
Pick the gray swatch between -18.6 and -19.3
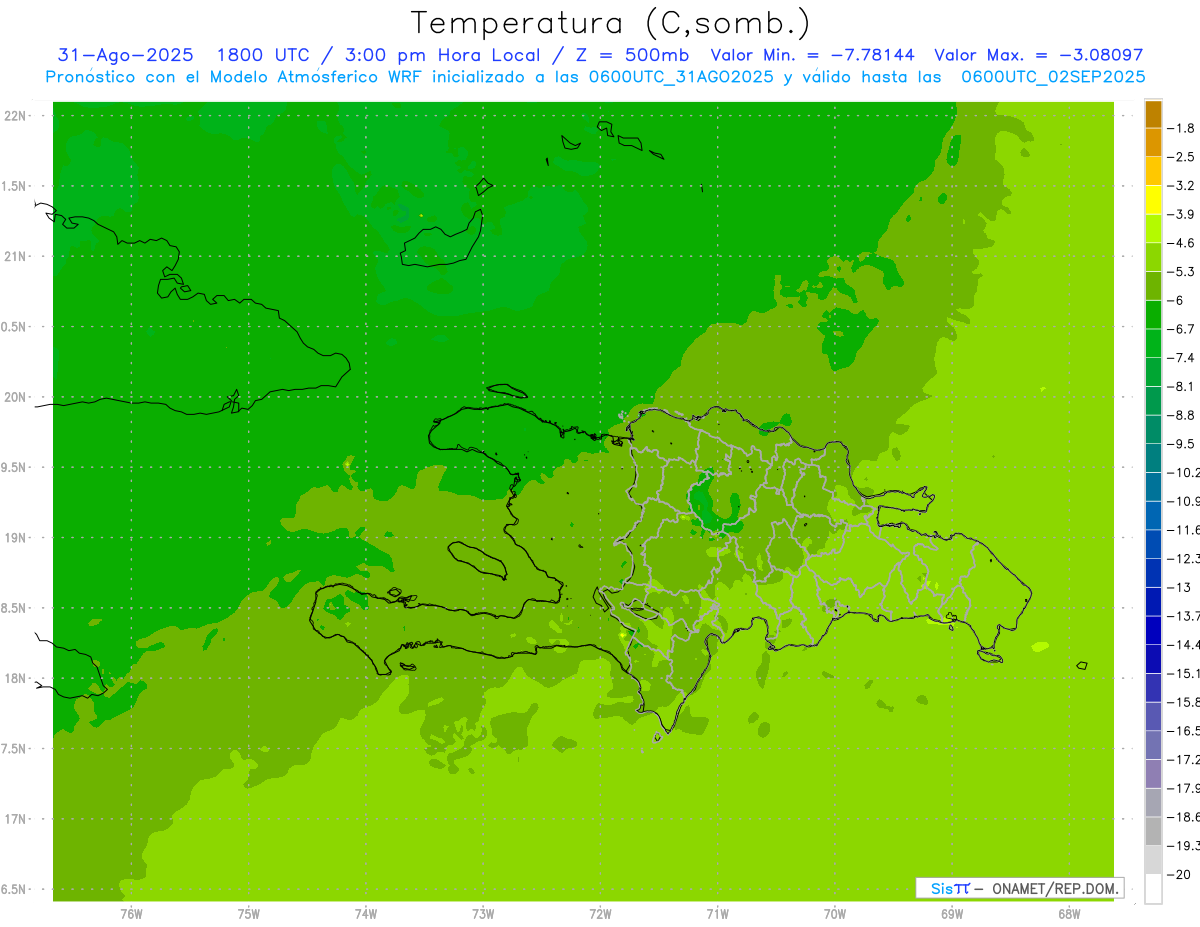click(1153, 831)
